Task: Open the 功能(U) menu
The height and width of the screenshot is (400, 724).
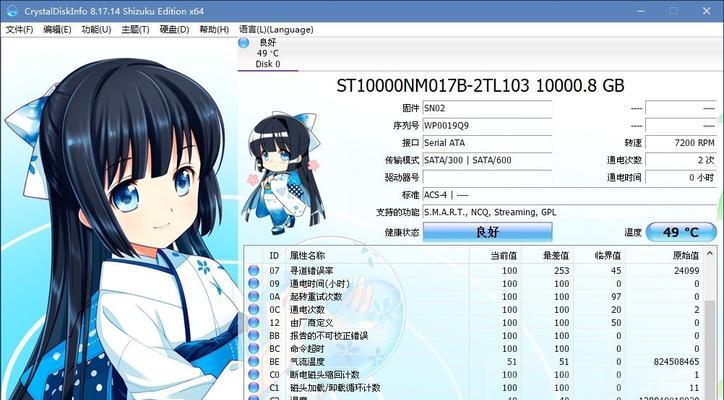Action: pos(96,30)
